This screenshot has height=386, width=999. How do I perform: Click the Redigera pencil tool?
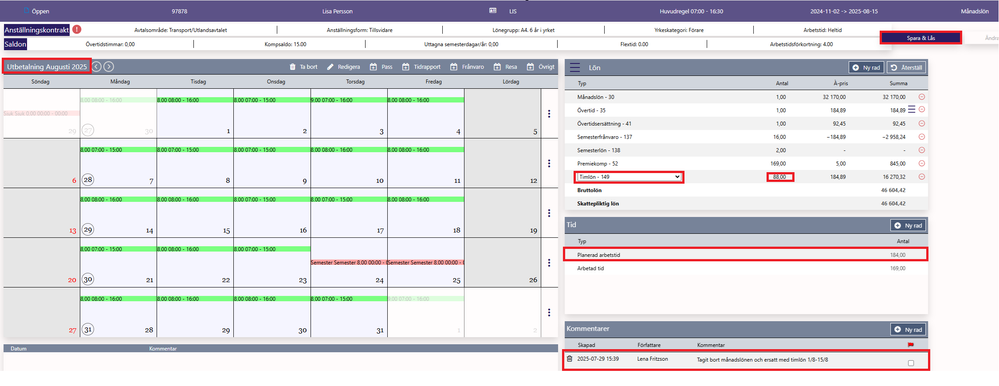pyautogui.click(x=330, y=66)
